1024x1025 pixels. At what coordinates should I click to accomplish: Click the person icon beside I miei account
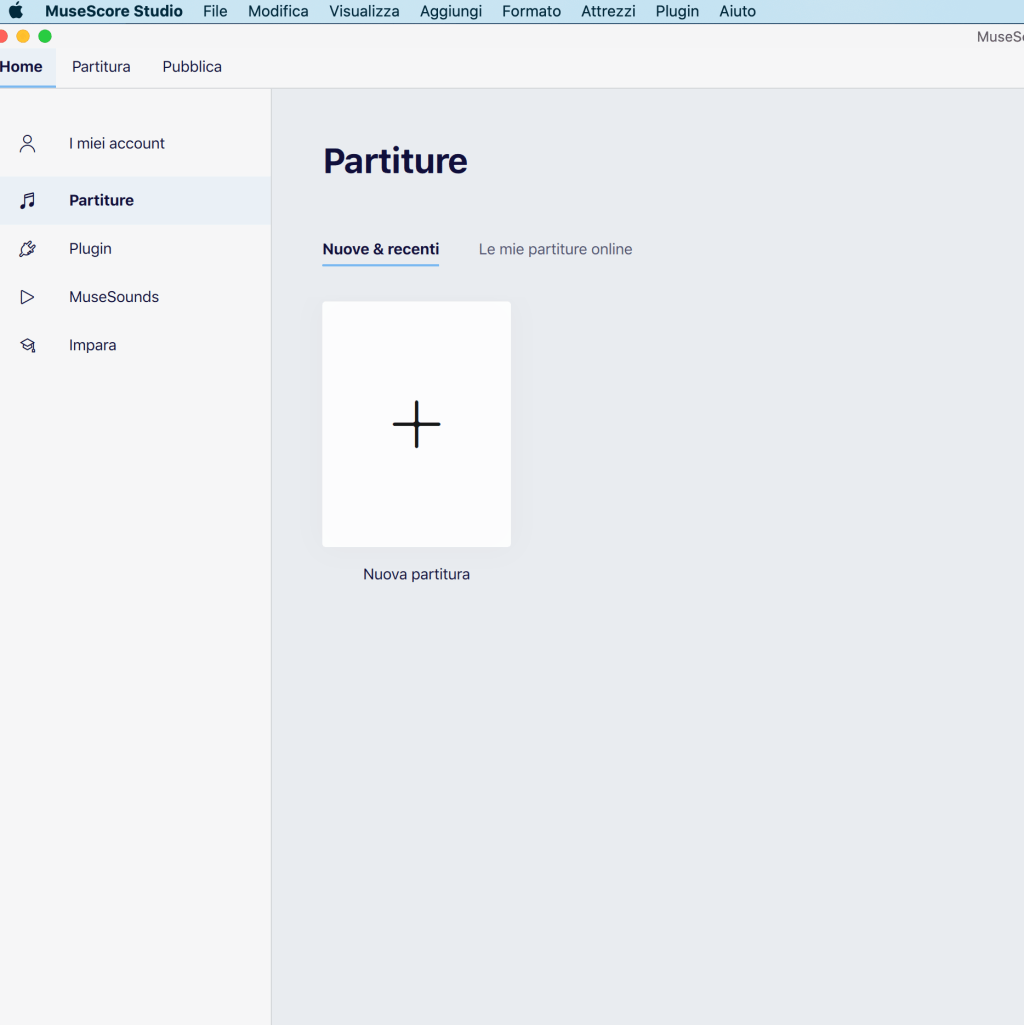coord(28,144)
